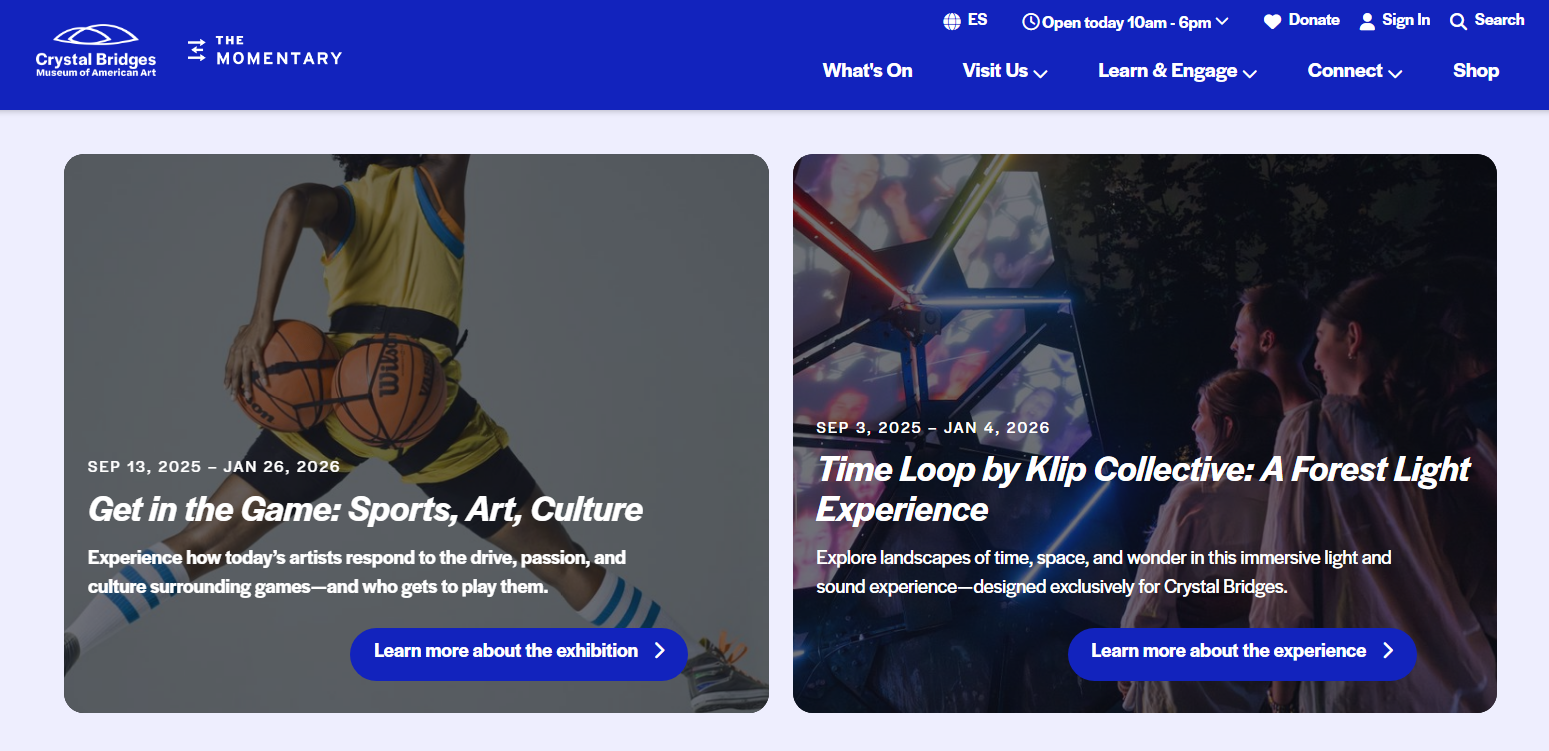Click the magnifying glass Search icon
The image size is (1549, 751).
1458,21
